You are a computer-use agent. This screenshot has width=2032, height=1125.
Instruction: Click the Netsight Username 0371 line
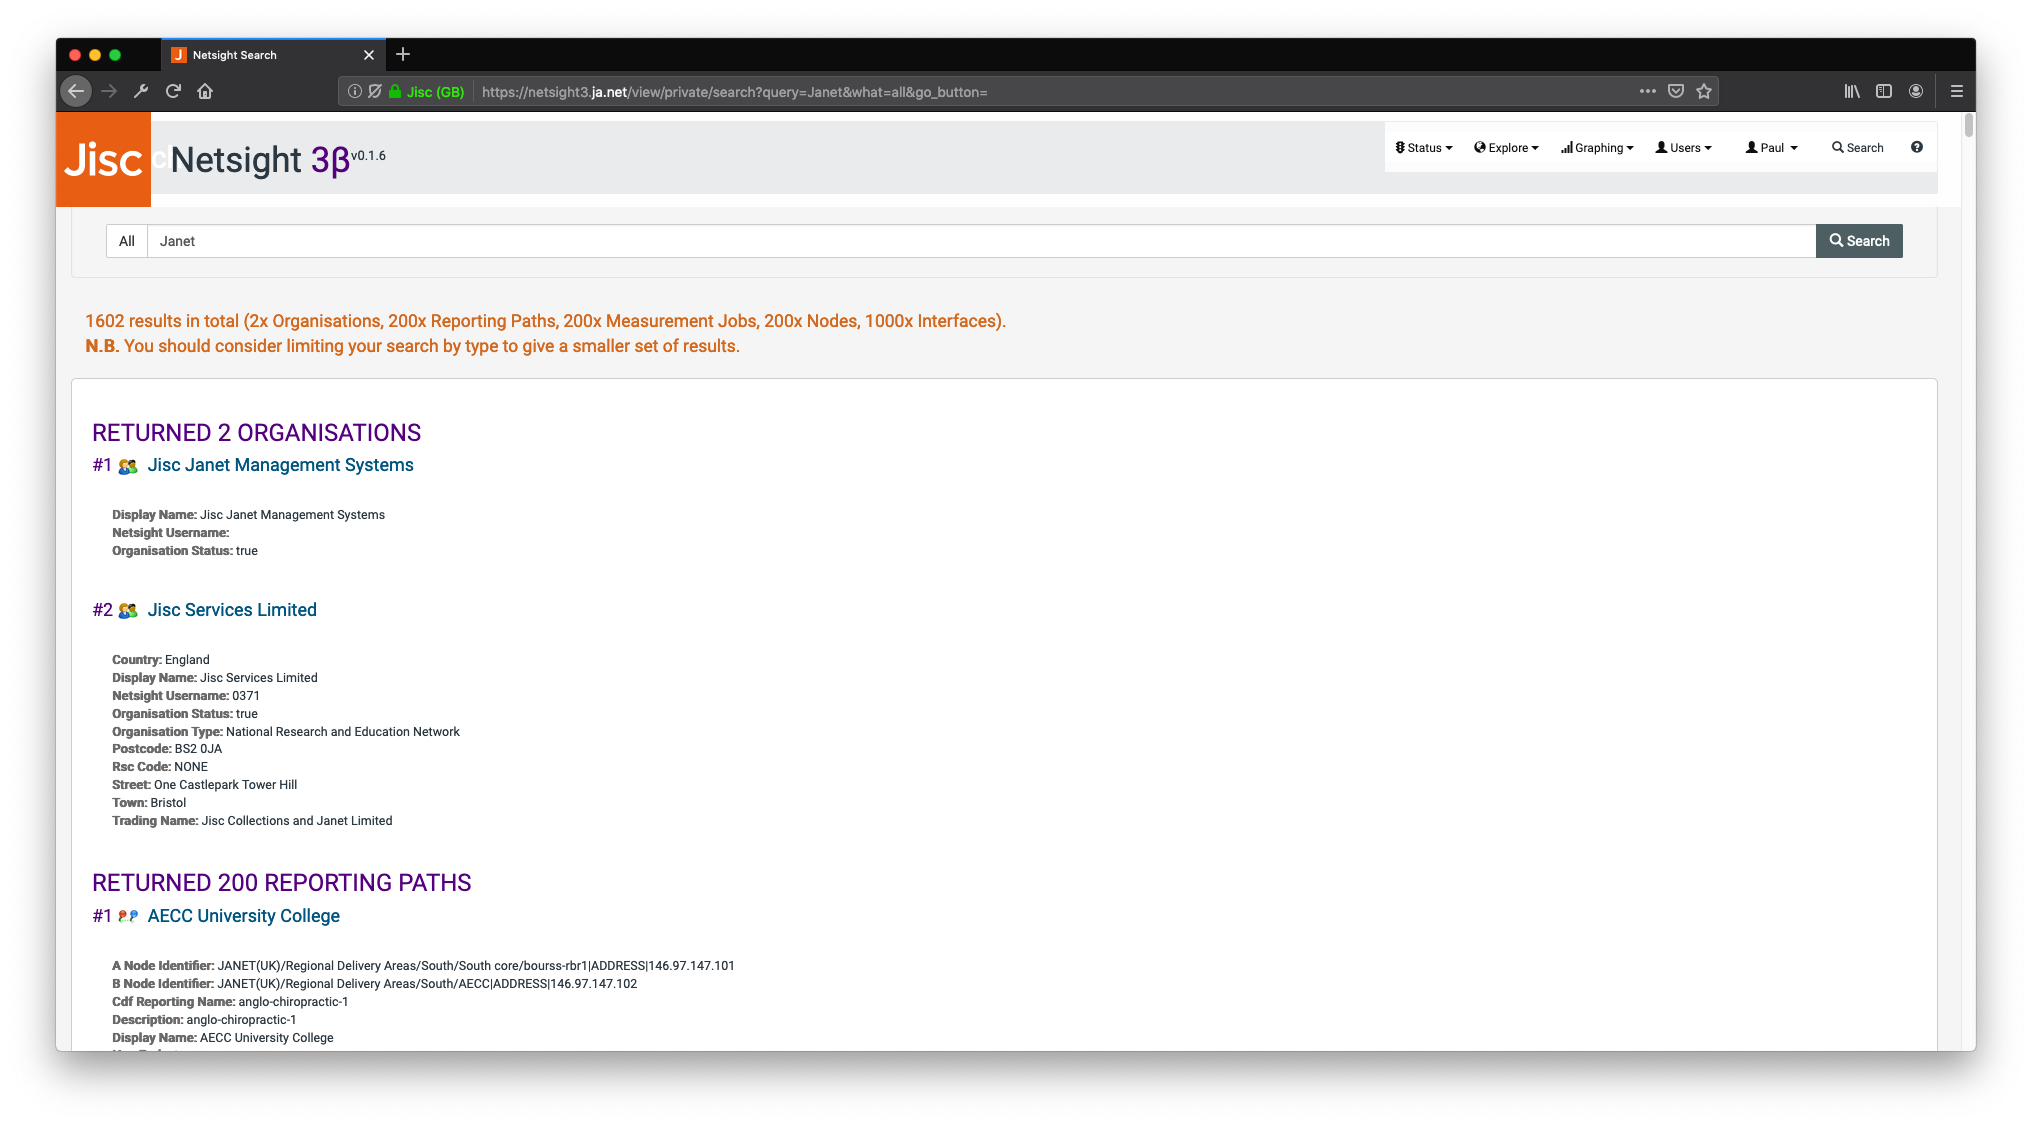[x=186, y=696]
